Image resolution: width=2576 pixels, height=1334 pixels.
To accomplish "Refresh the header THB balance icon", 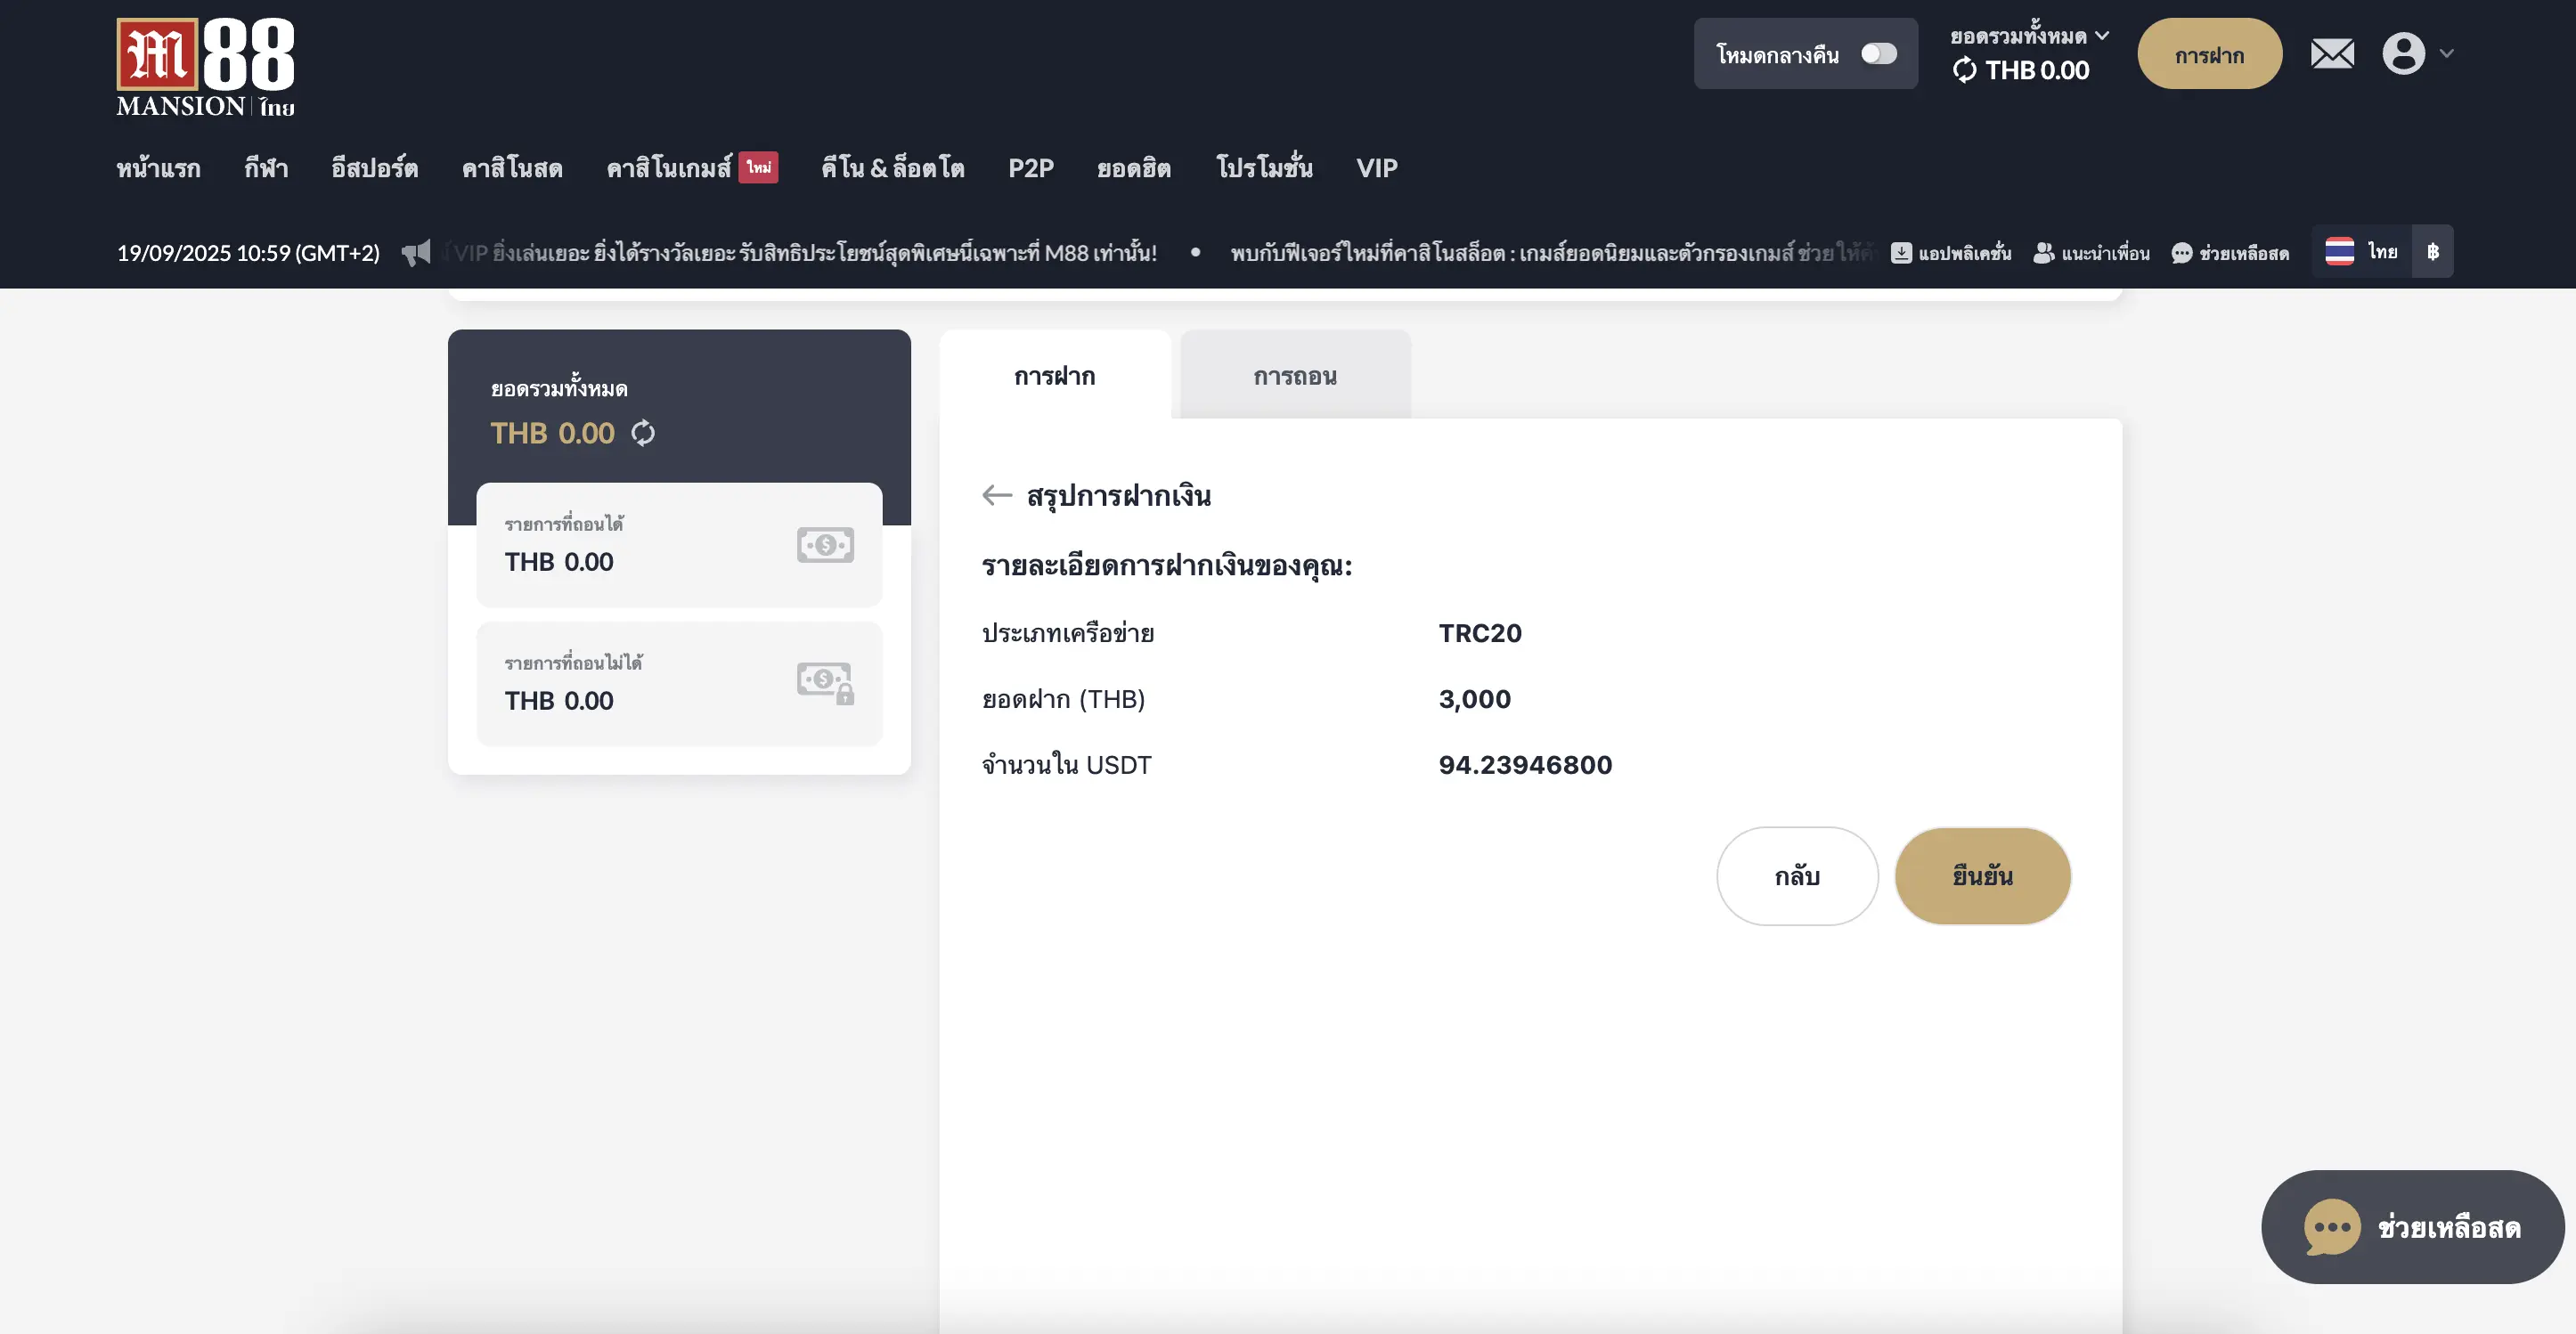I will click(x=1964, y=70).
